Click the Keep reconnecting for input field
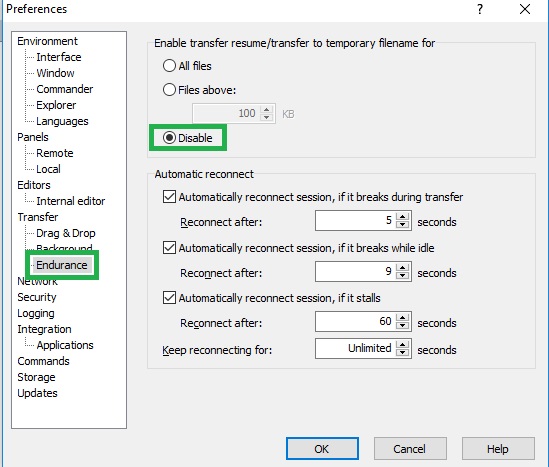The height and width of the screenshot is (467, 549). pyautogui.click(x=355, y=349)
